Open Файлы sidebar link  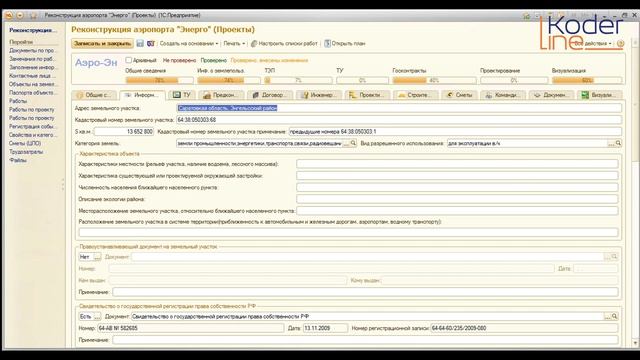click(18, 160)
